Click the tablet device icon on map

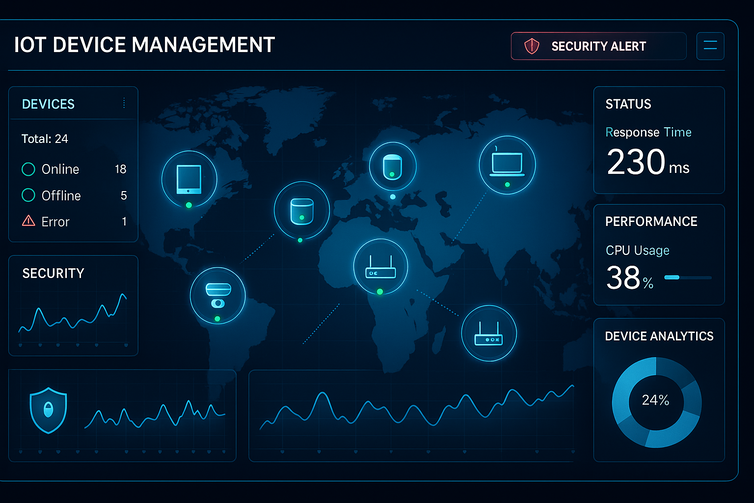pos(189,178)
